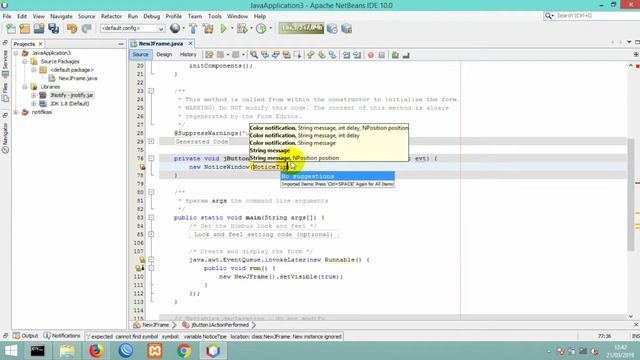Click the Find Selection magnifier icon in editor toolbar
The height and width of the screenshot is (360, 640).
pyautogui.click(x=254, y=55)
